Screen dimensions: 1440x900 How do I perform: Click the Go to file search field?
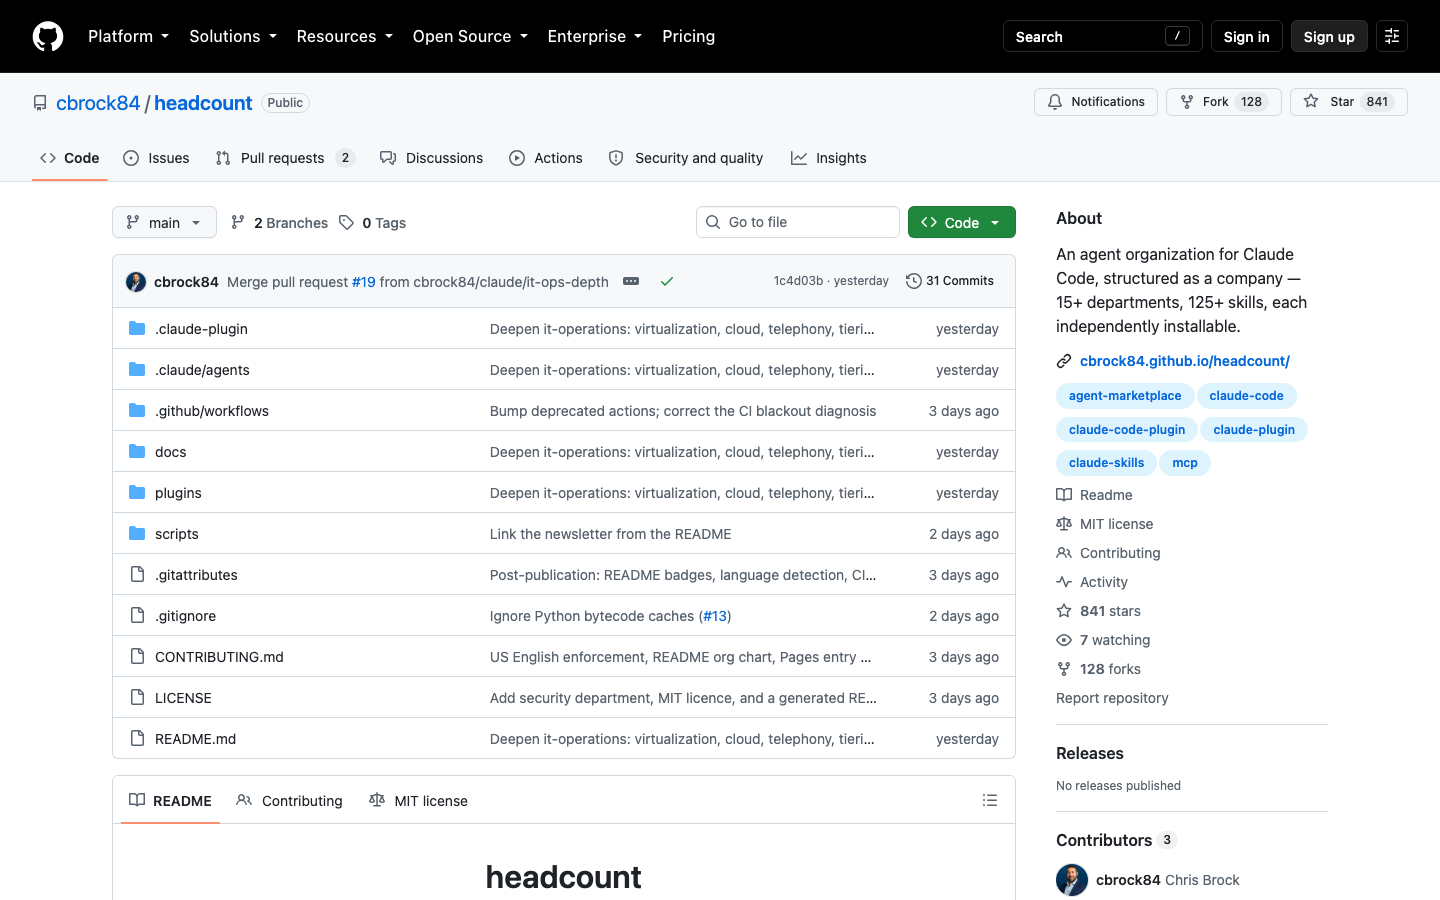pos(798,222)
